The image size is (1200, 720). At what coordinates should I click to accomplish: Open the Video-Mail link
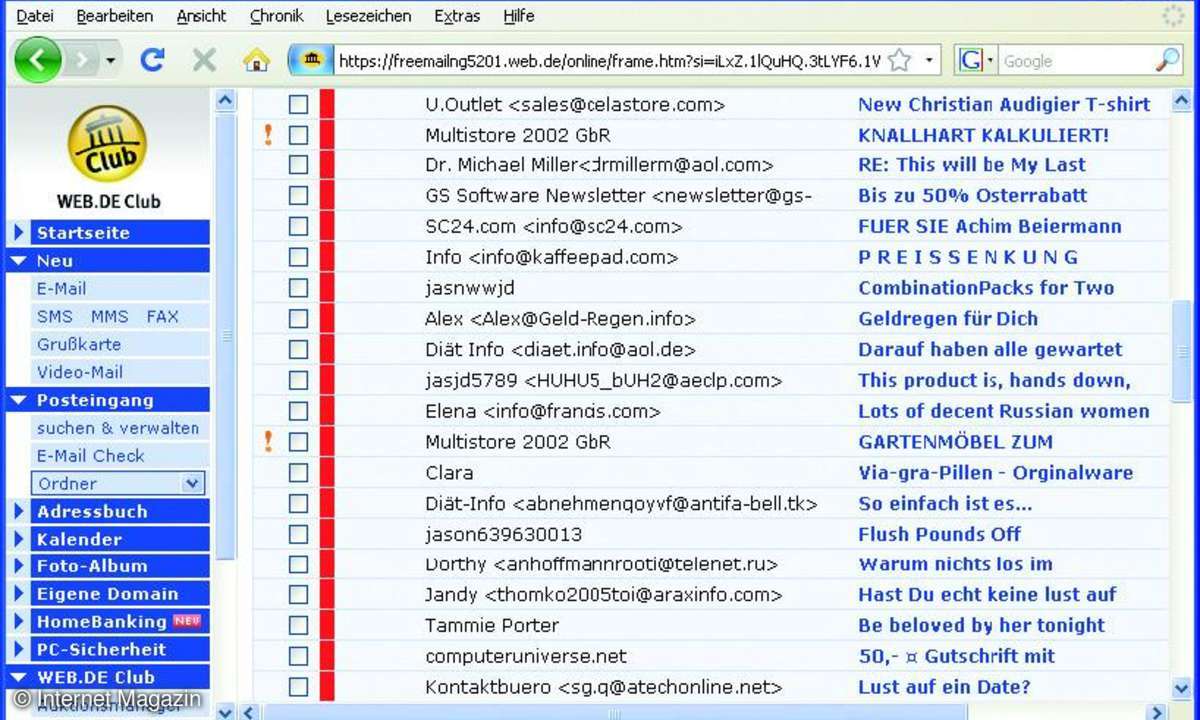point(80,372)
